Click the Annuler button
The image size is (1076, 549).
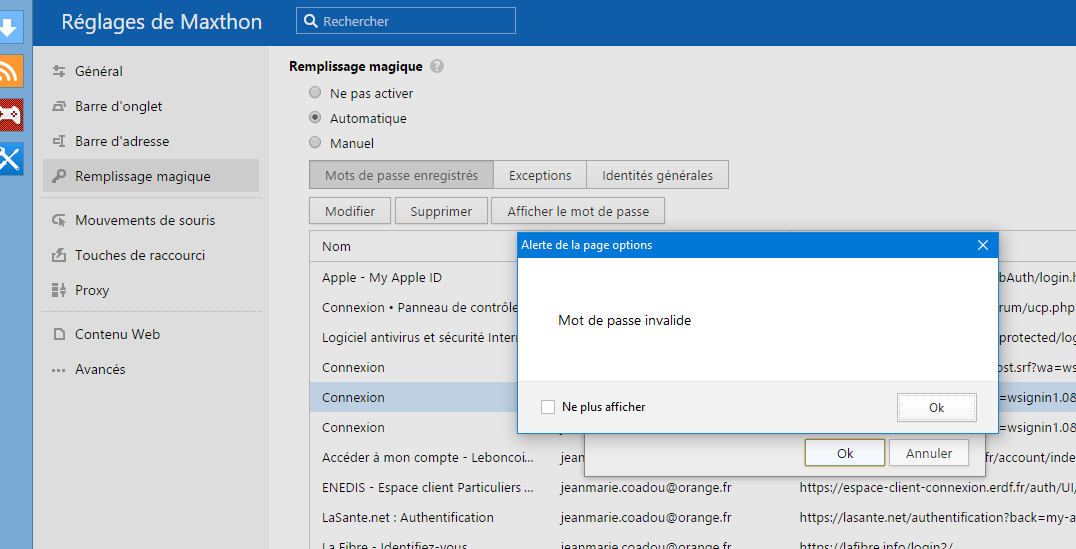coord(928,453)
